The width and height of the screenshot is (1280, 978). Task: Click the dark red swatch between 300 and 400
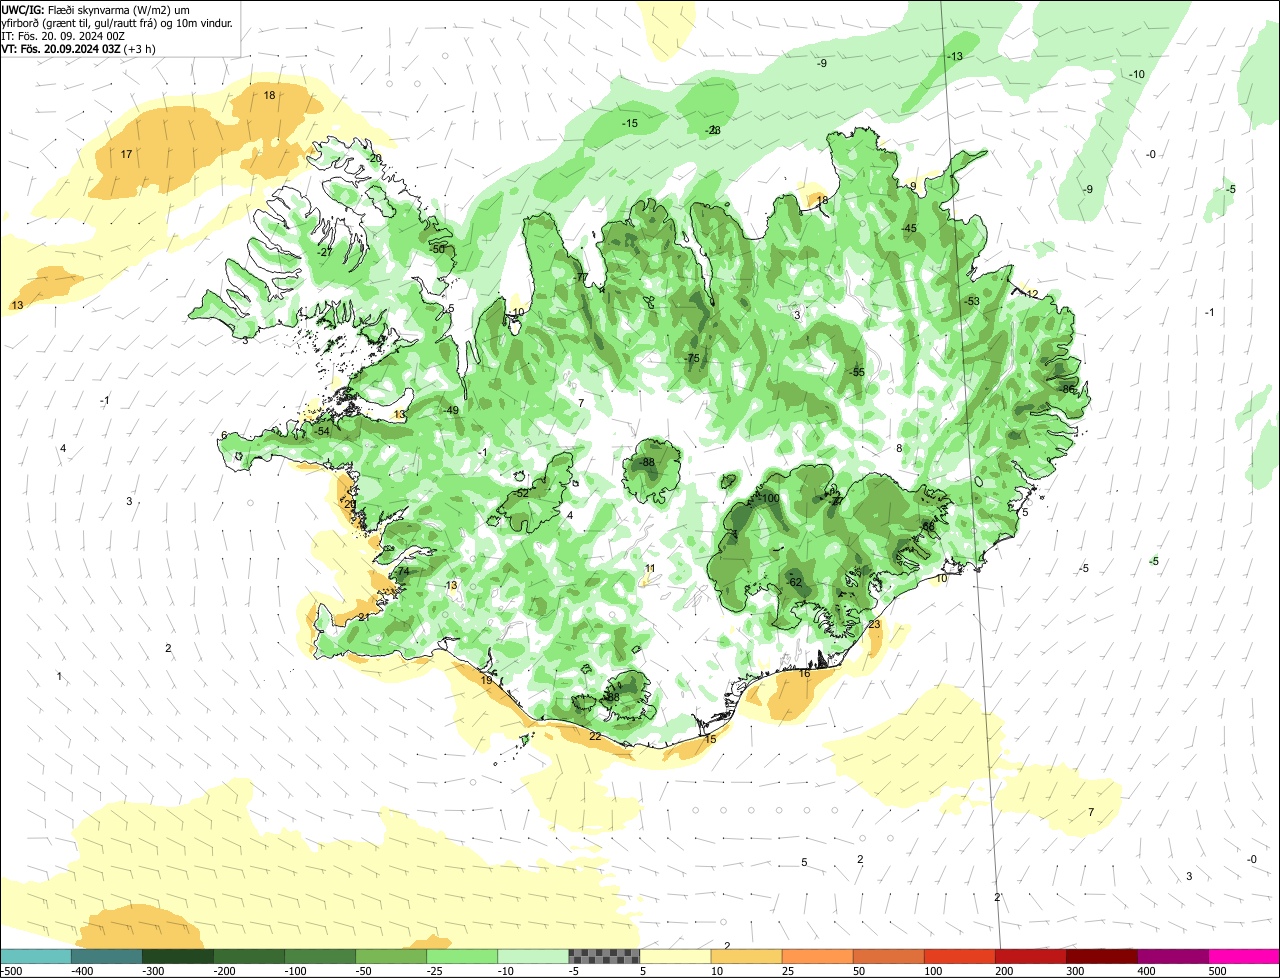(1101, 956)
